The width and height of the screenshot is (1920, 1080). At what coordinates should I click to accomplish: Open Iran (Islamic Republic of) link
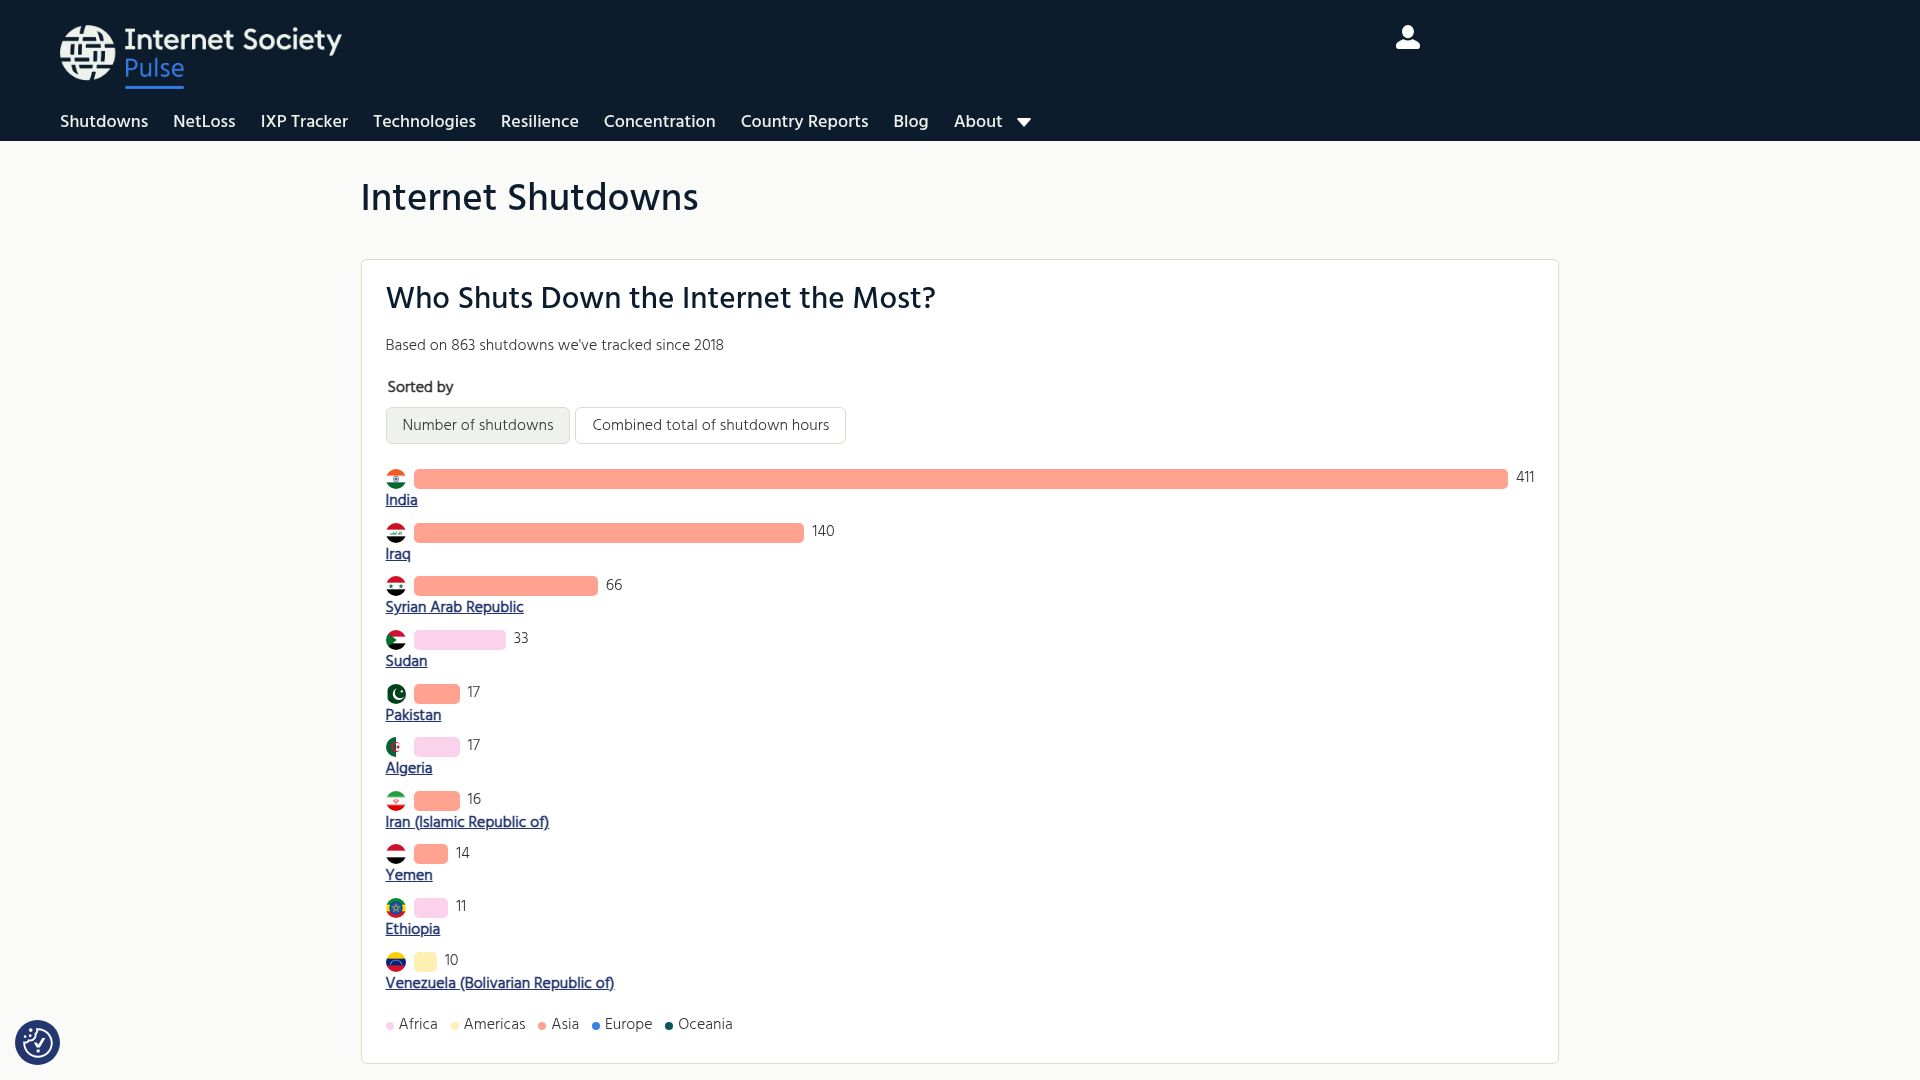coord(467,822)
